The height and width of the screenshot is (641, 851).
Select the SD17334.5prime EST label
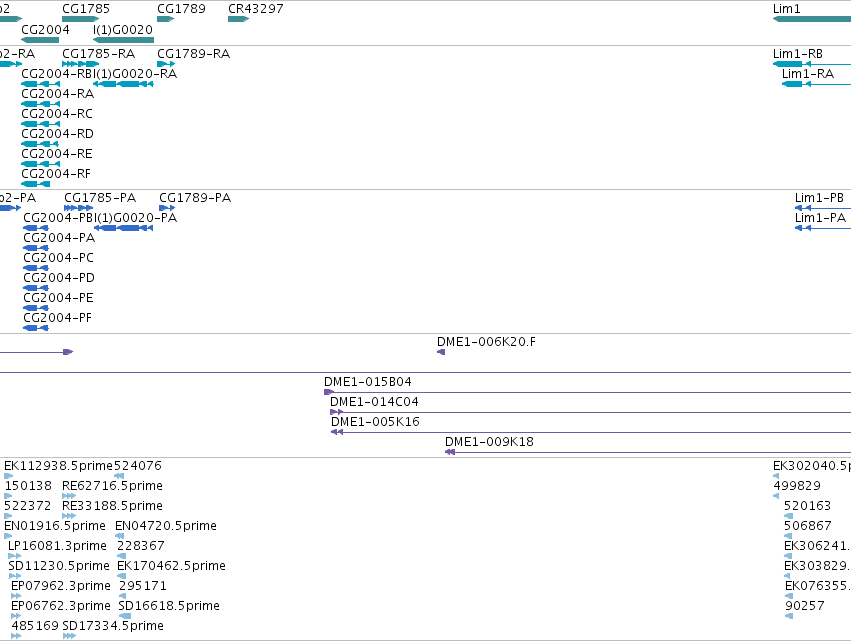coord(113,627)
